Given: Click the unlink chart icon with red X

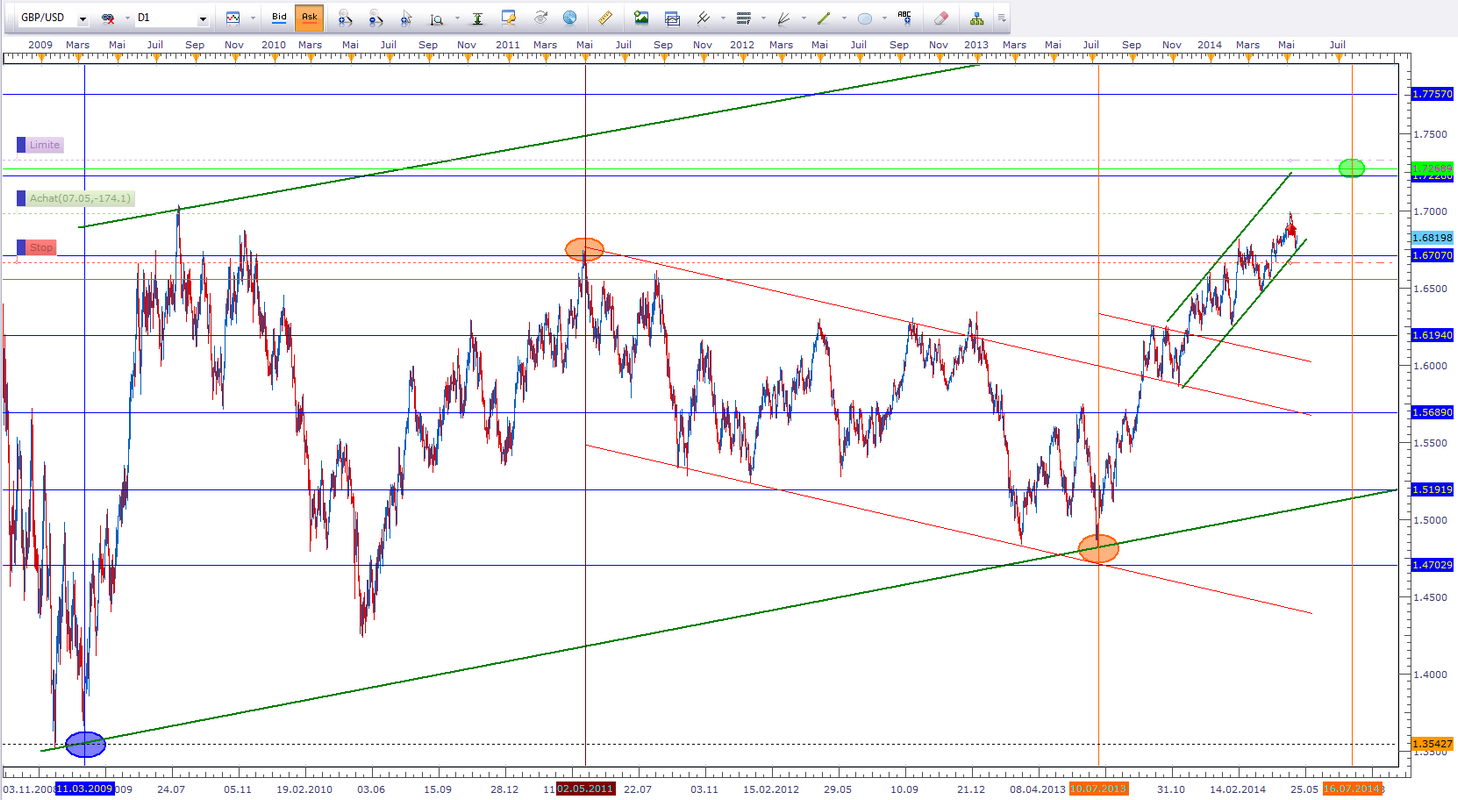Looking at the screenshot, I should tap(106, 18).
